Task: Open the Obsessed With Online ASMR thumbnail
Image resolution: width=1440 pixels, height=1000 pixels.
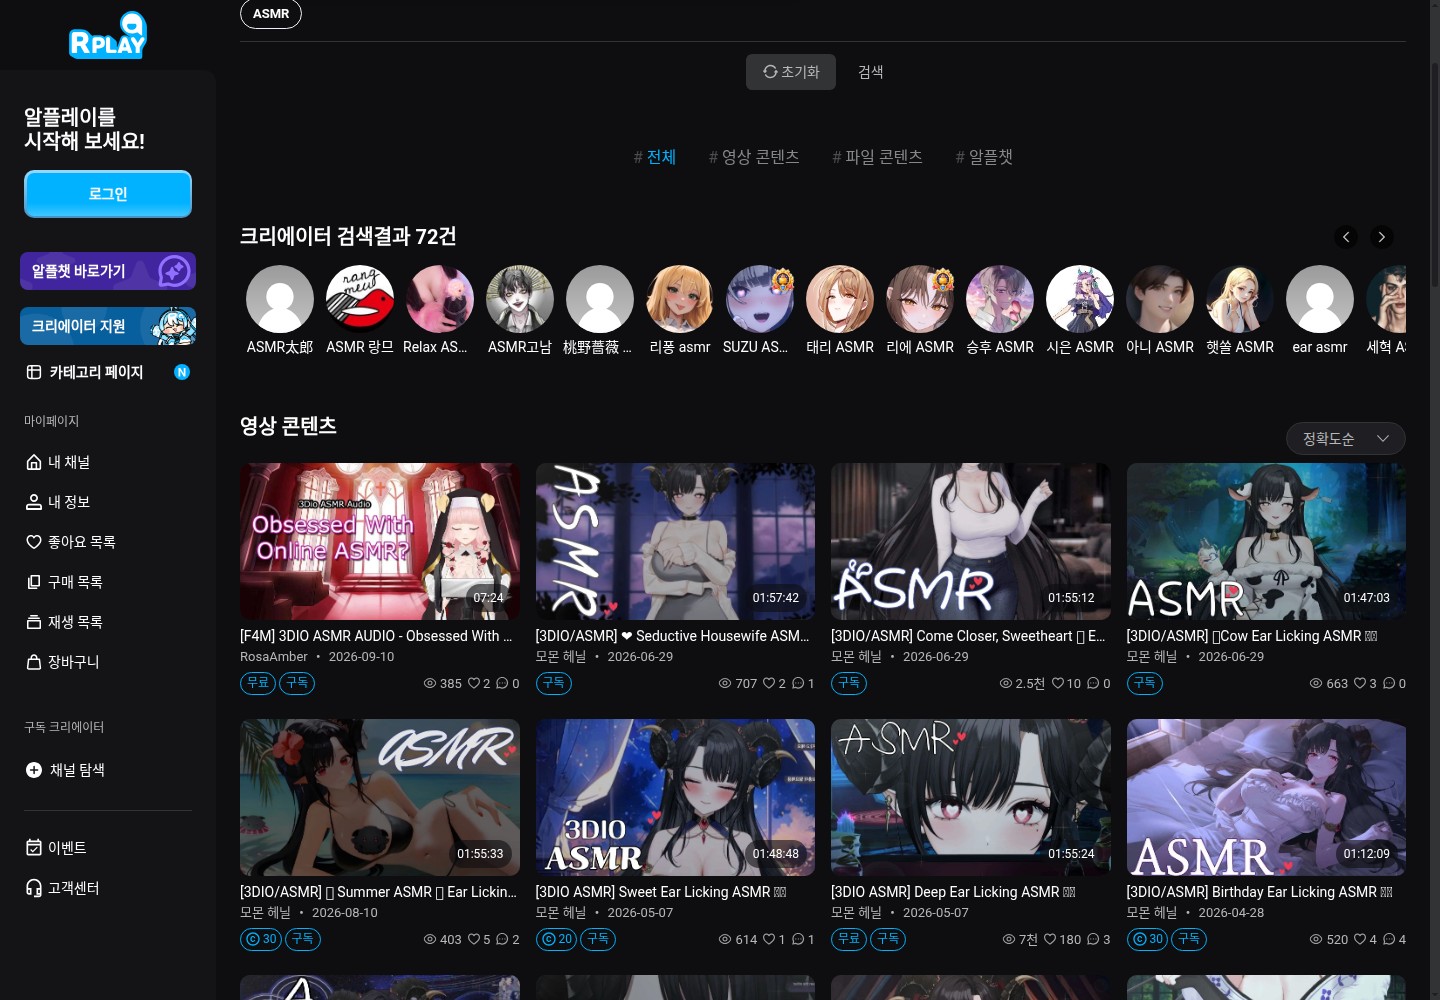Action: [x=380, y=541]
